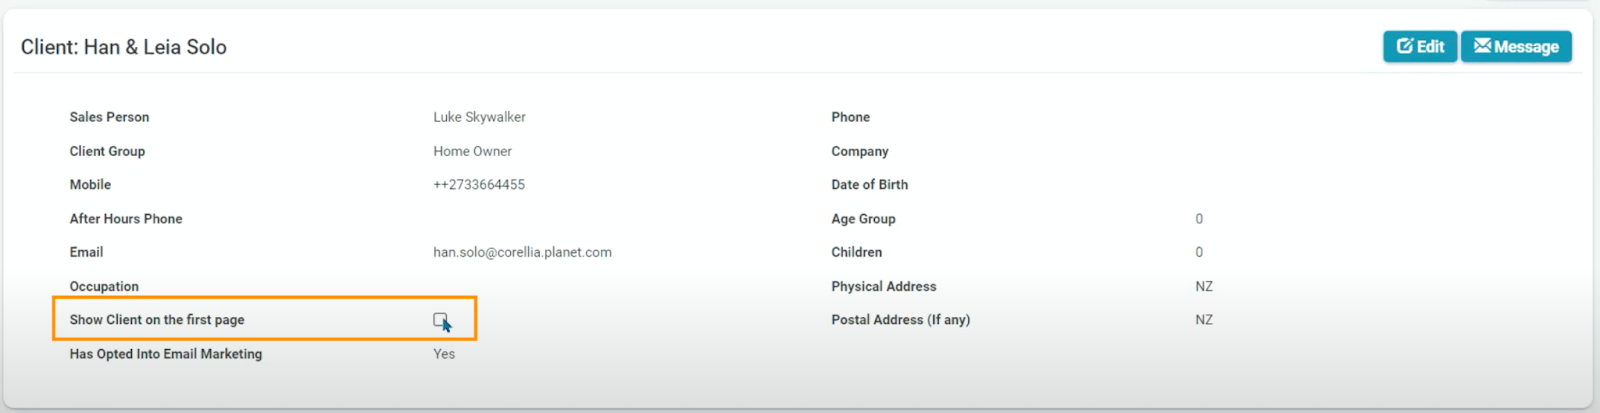
Task: Click the Occupation field label
Action: click(x=104, y=286)
